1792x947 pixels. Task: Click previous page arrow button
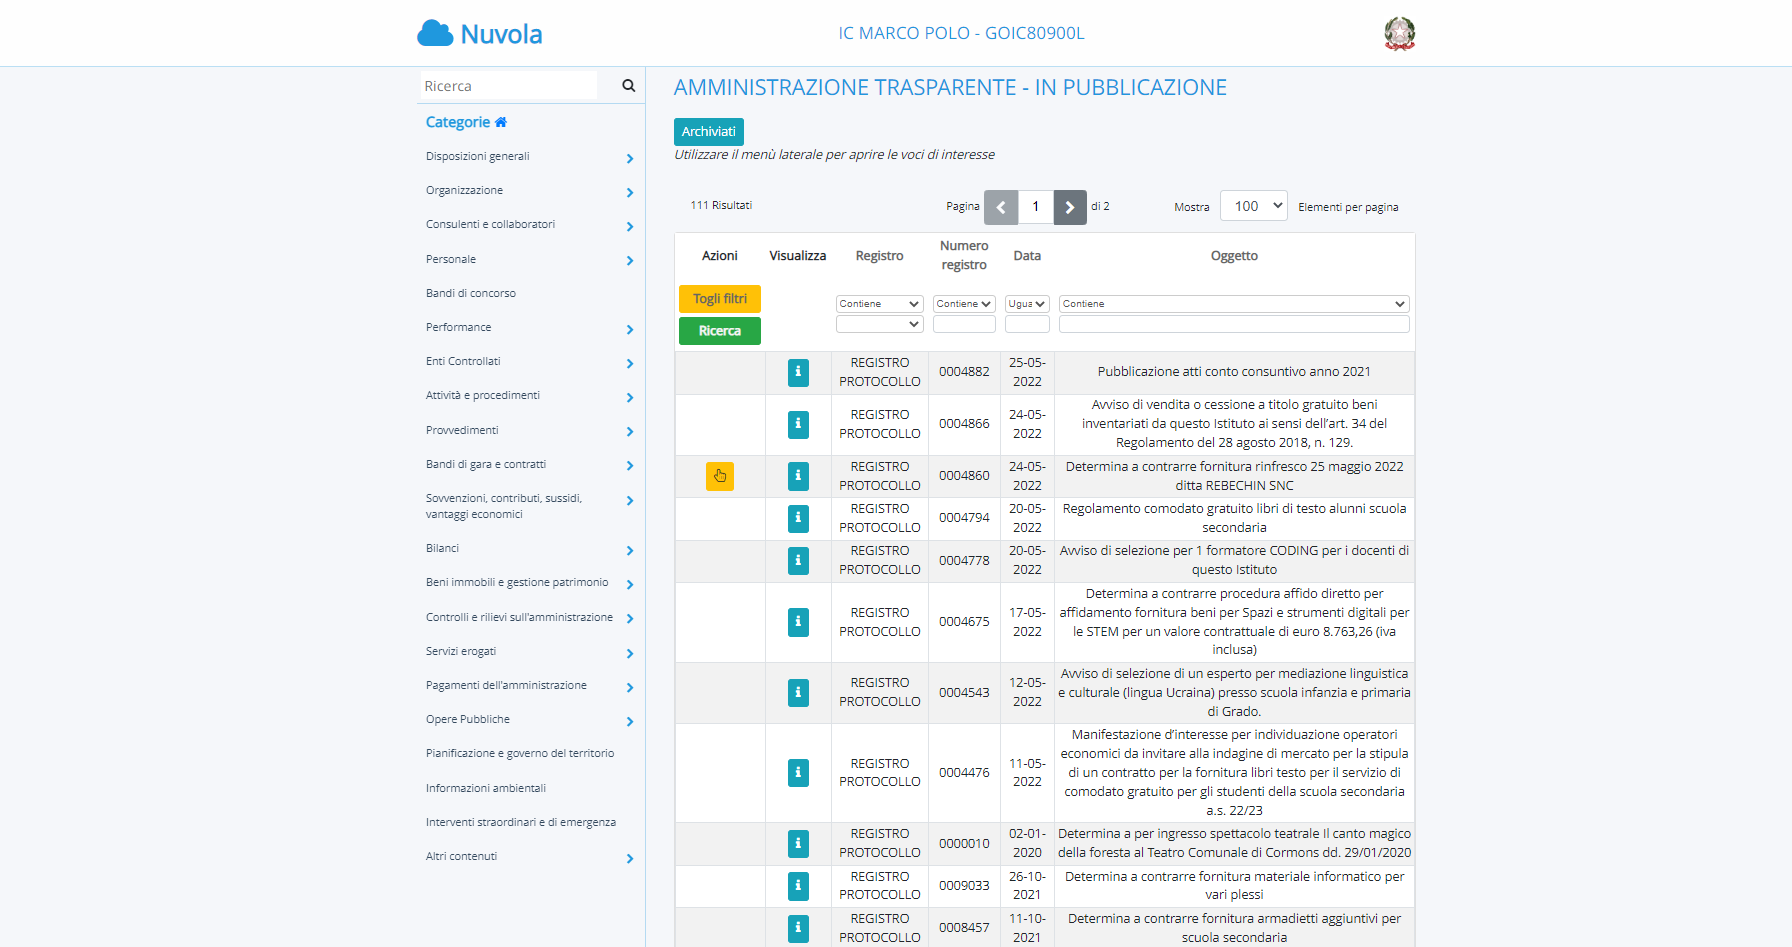1001,207
